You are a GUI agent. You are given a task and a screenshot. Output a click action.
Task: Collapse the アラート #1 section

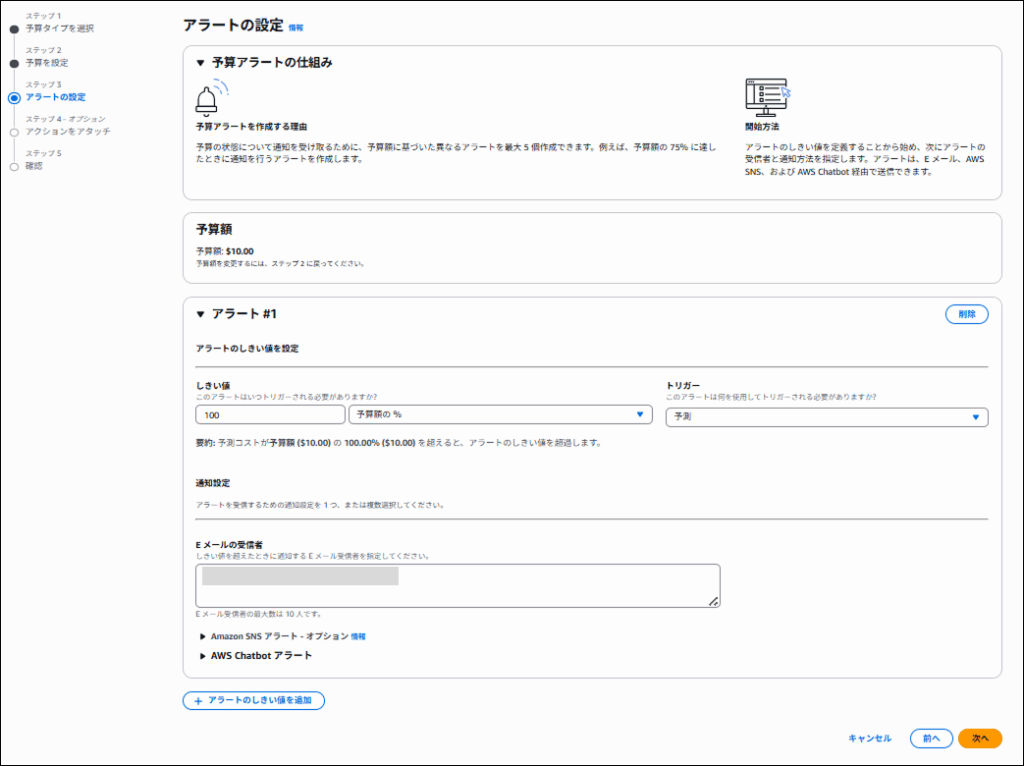[200, 314]
